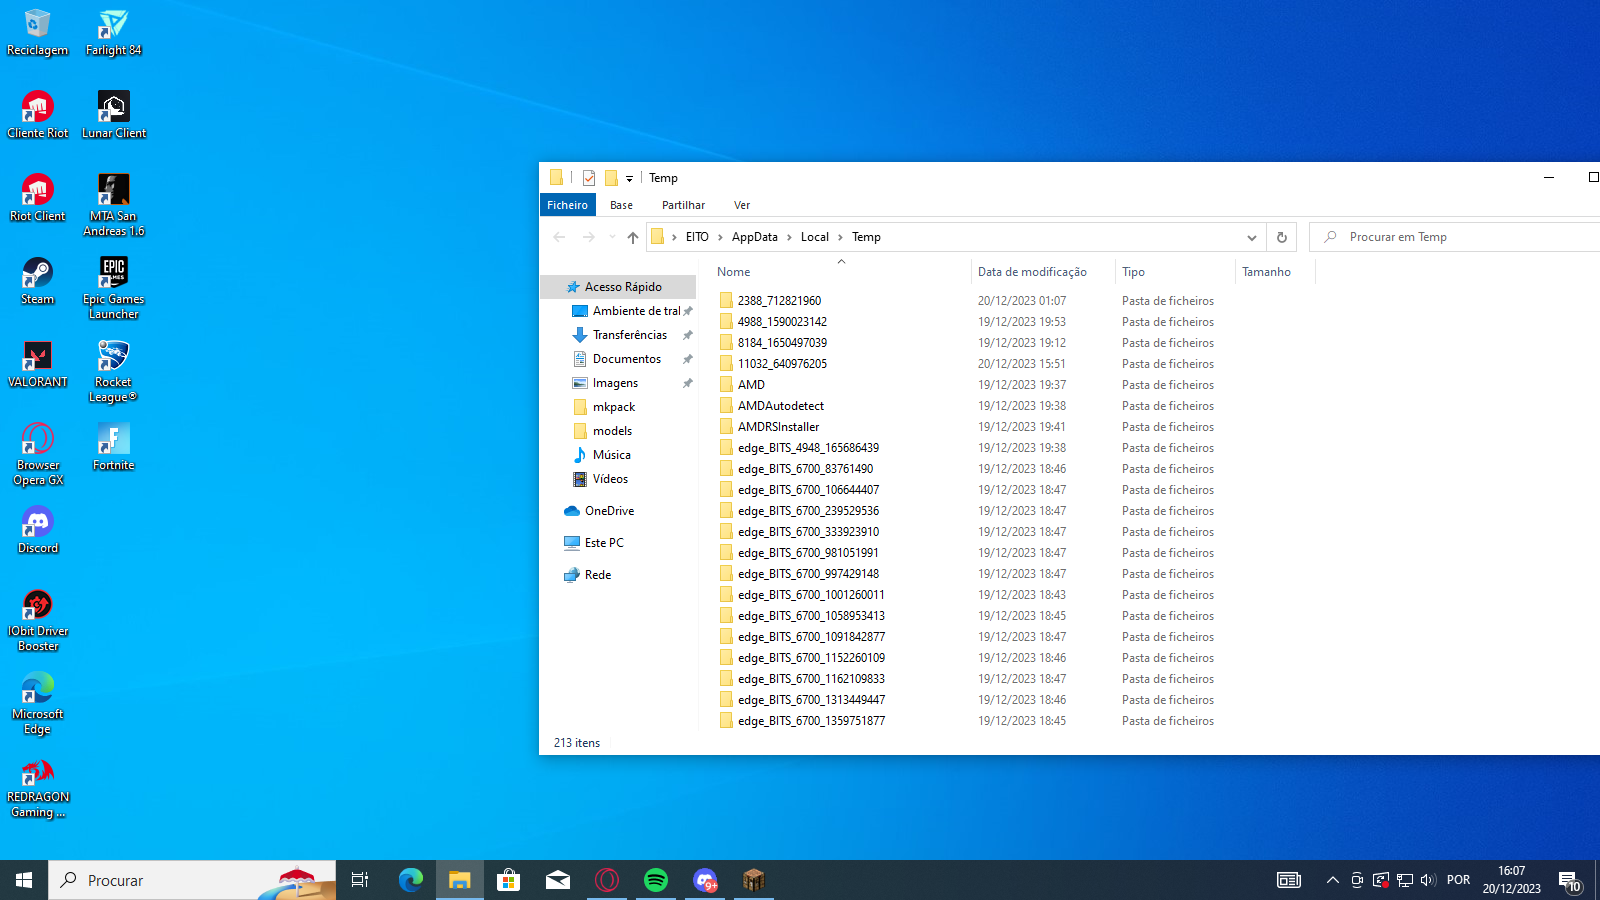Image resolution: width=1600 pixels, height=900 pixels.
Task: Select the MTA San Andreas 1.6 icon
Action: pyautogui.click(x=113, y=205)
